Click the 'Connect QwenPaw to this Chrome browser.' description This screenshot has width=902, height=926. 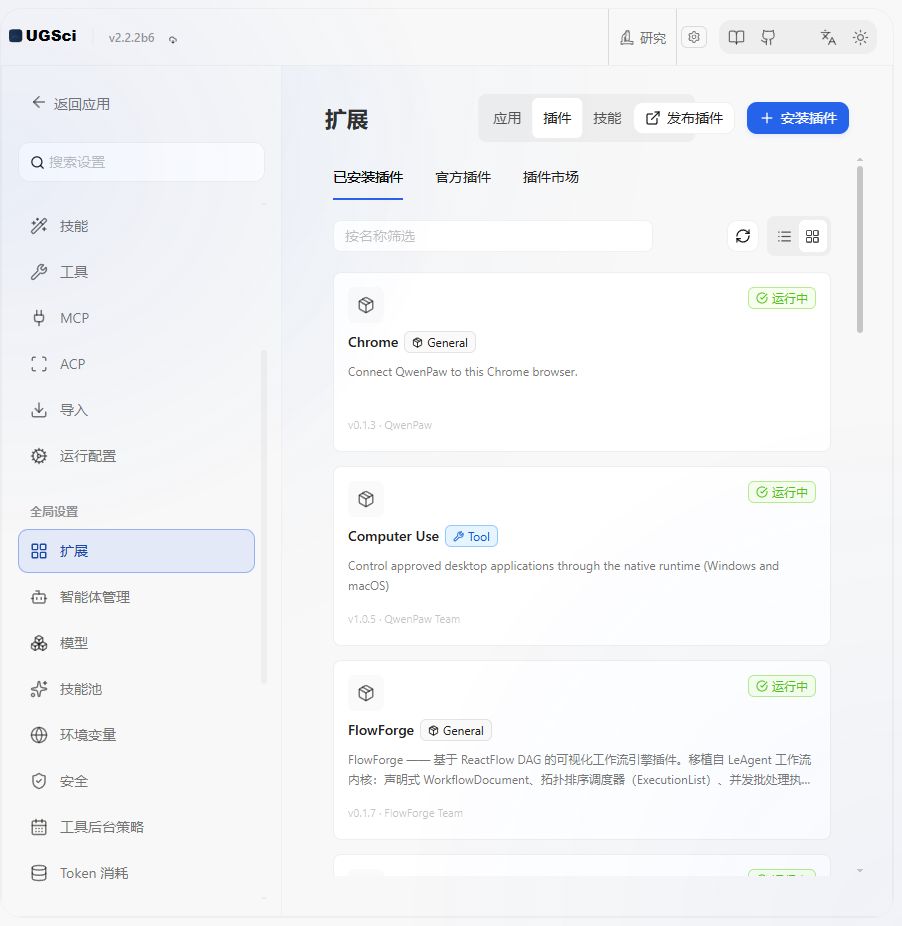(x=463, y=372)
